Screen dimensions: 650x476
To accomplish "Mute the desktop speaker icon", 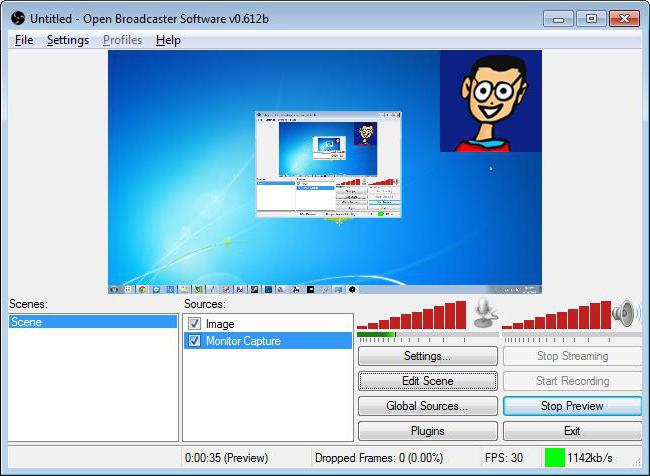I will coord(625,313).
